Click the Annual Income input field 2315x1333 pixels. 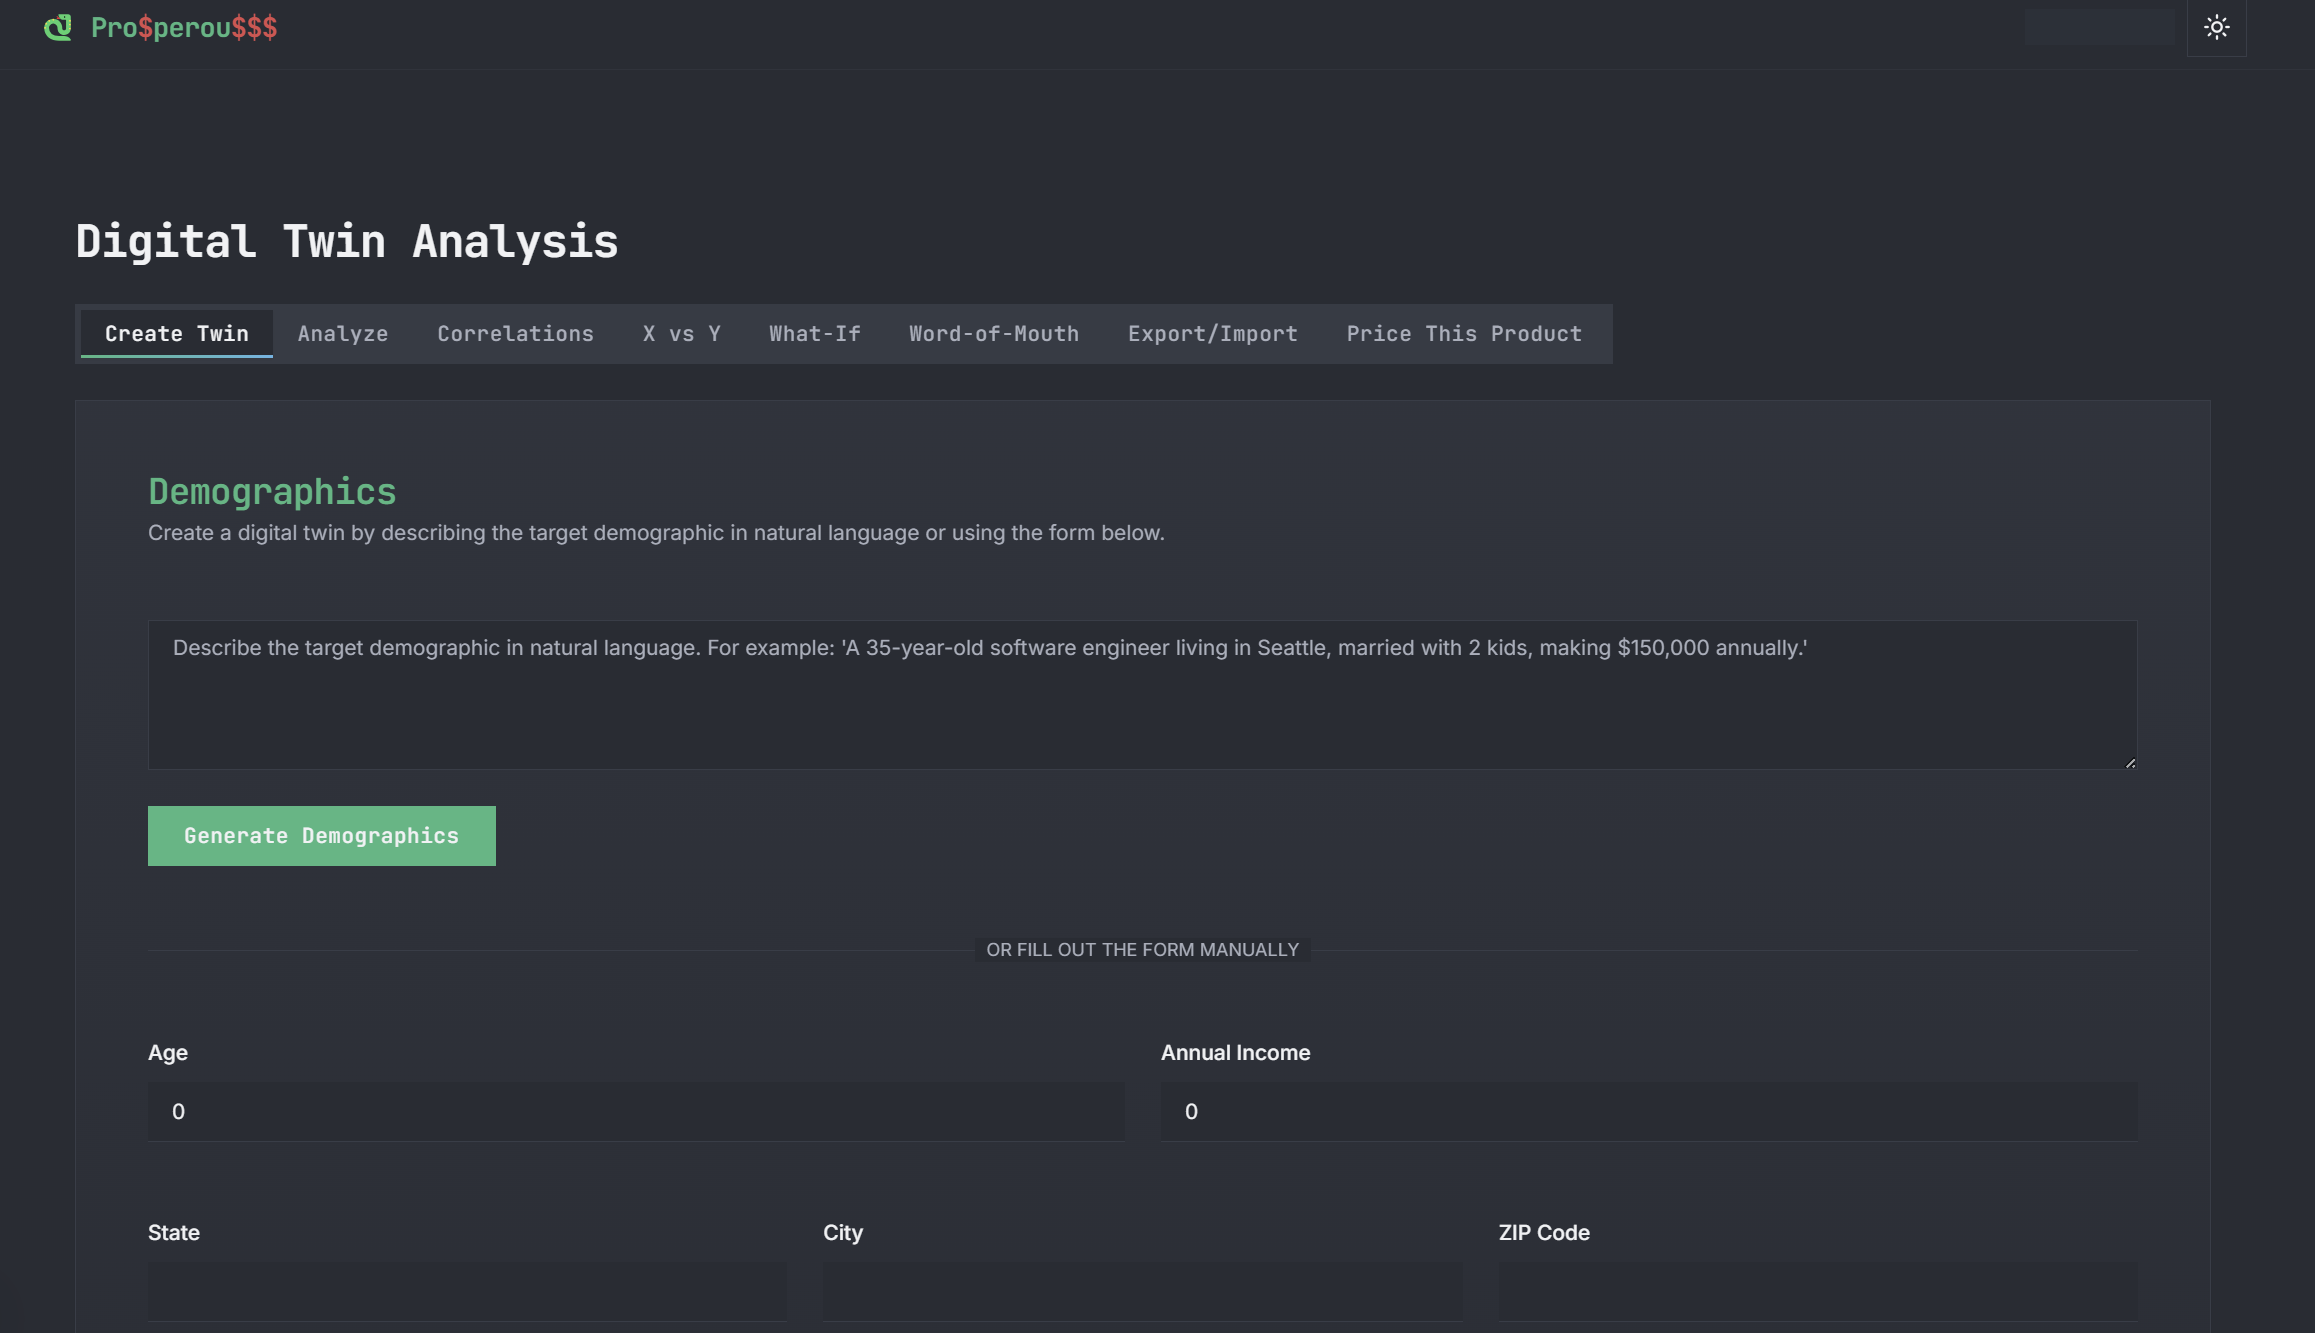[1648, 1111]
